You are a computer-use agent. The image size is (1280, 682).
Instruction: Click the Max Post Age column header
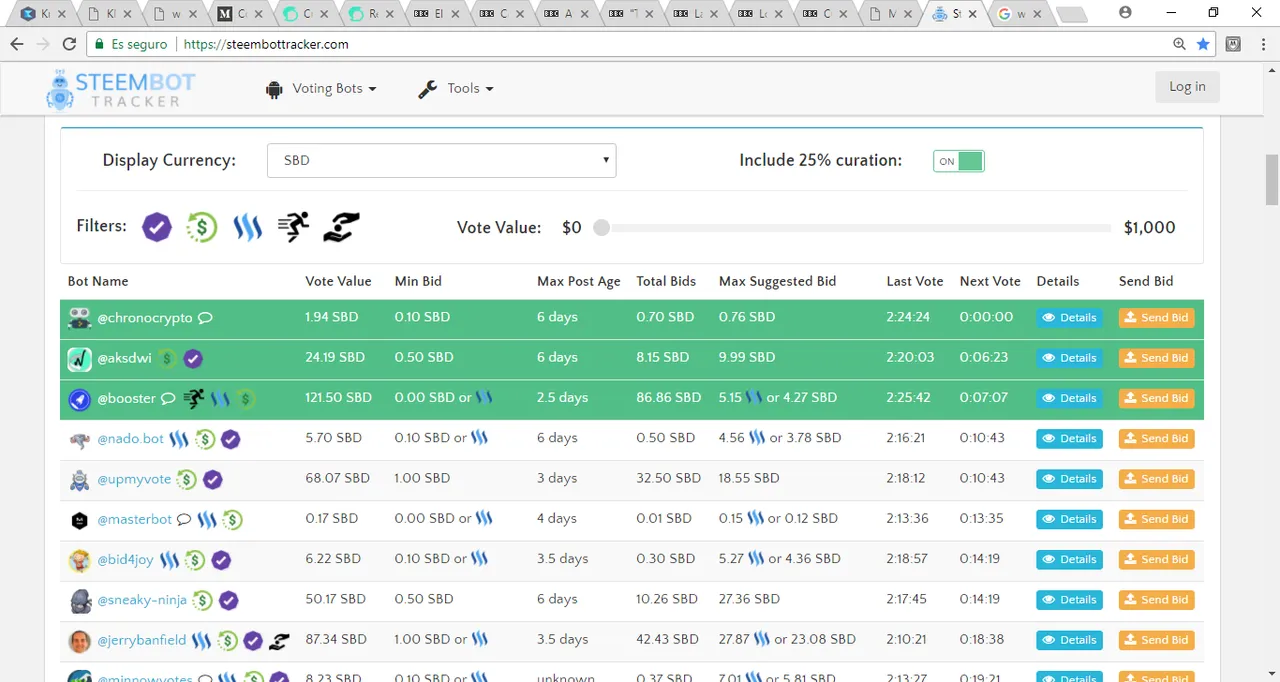pos(579,281)
